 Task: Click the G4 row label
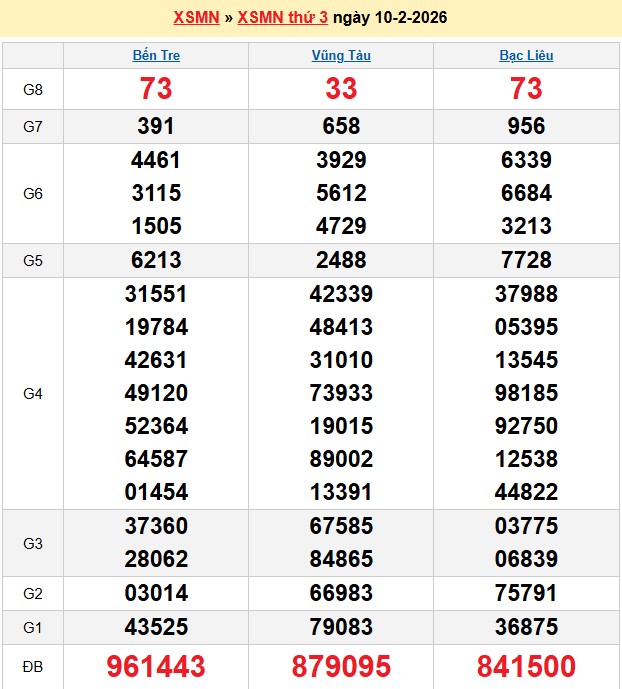[33, 394]
